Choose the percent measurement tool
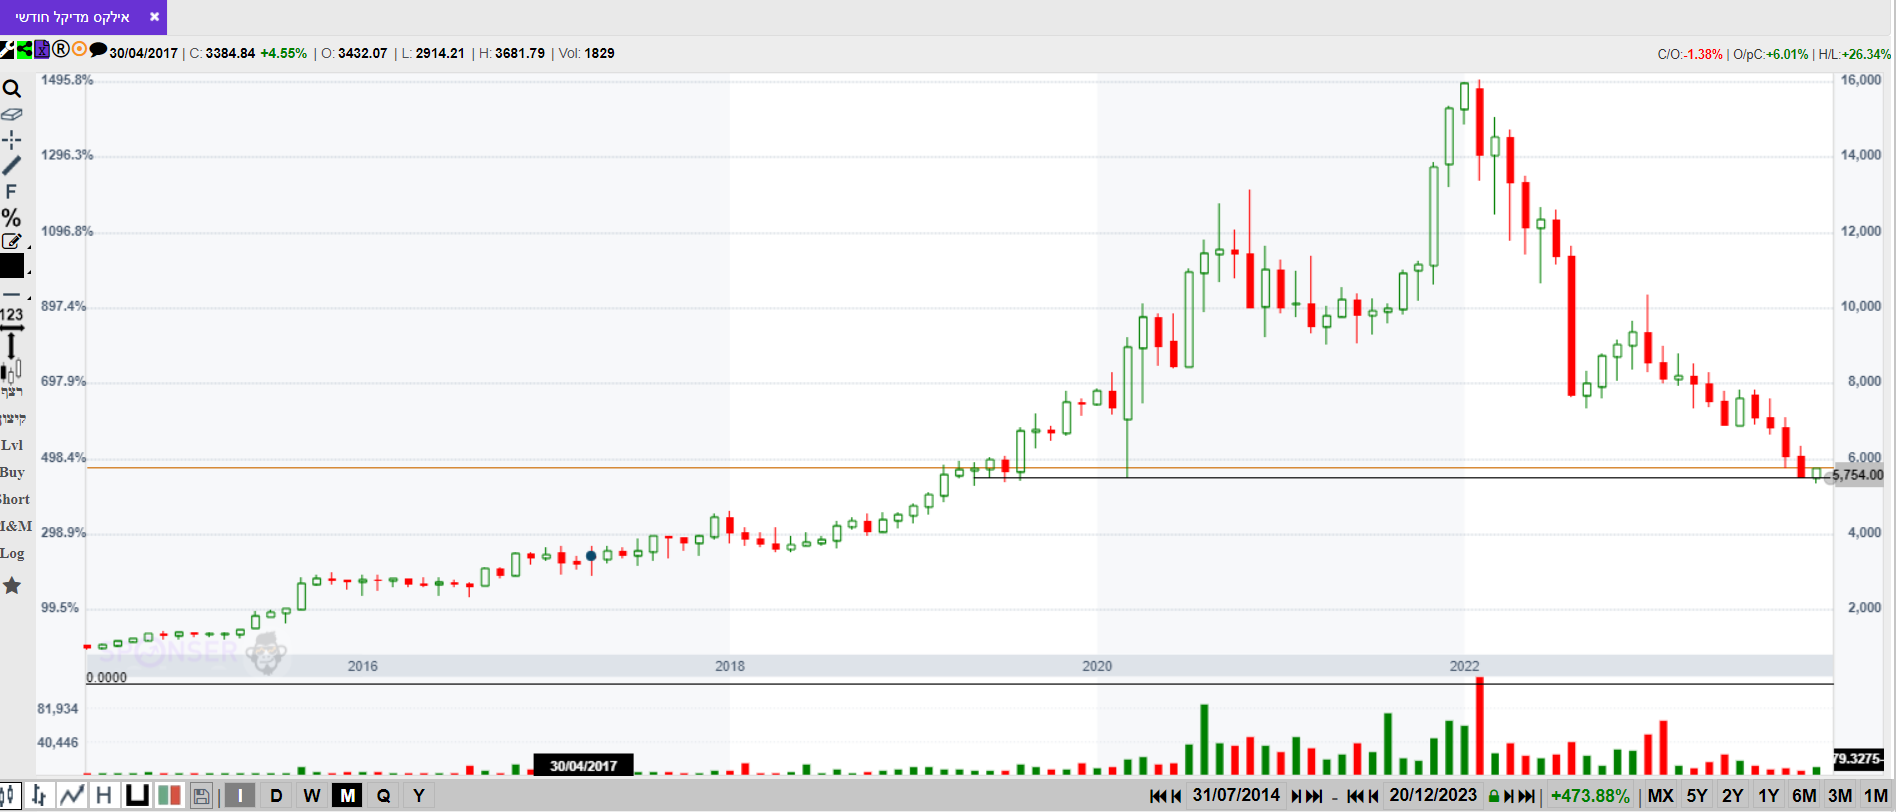 pos(12,217)
